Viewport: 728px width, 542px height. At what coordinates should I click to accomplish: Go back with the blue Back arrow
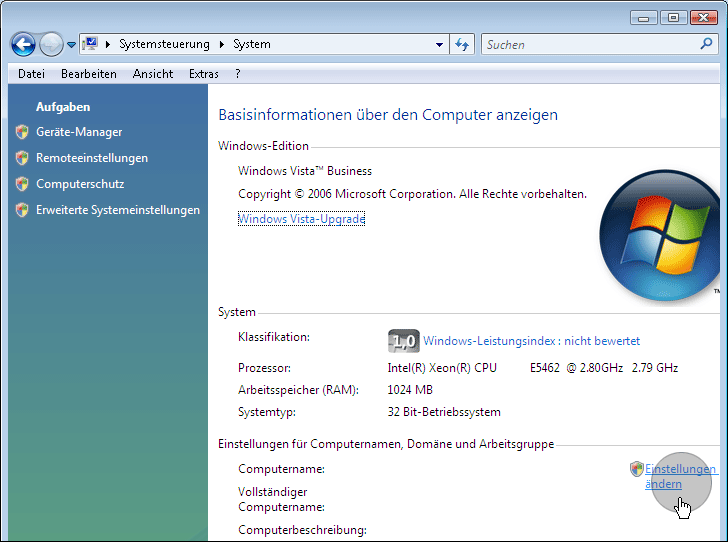(23, 45)
